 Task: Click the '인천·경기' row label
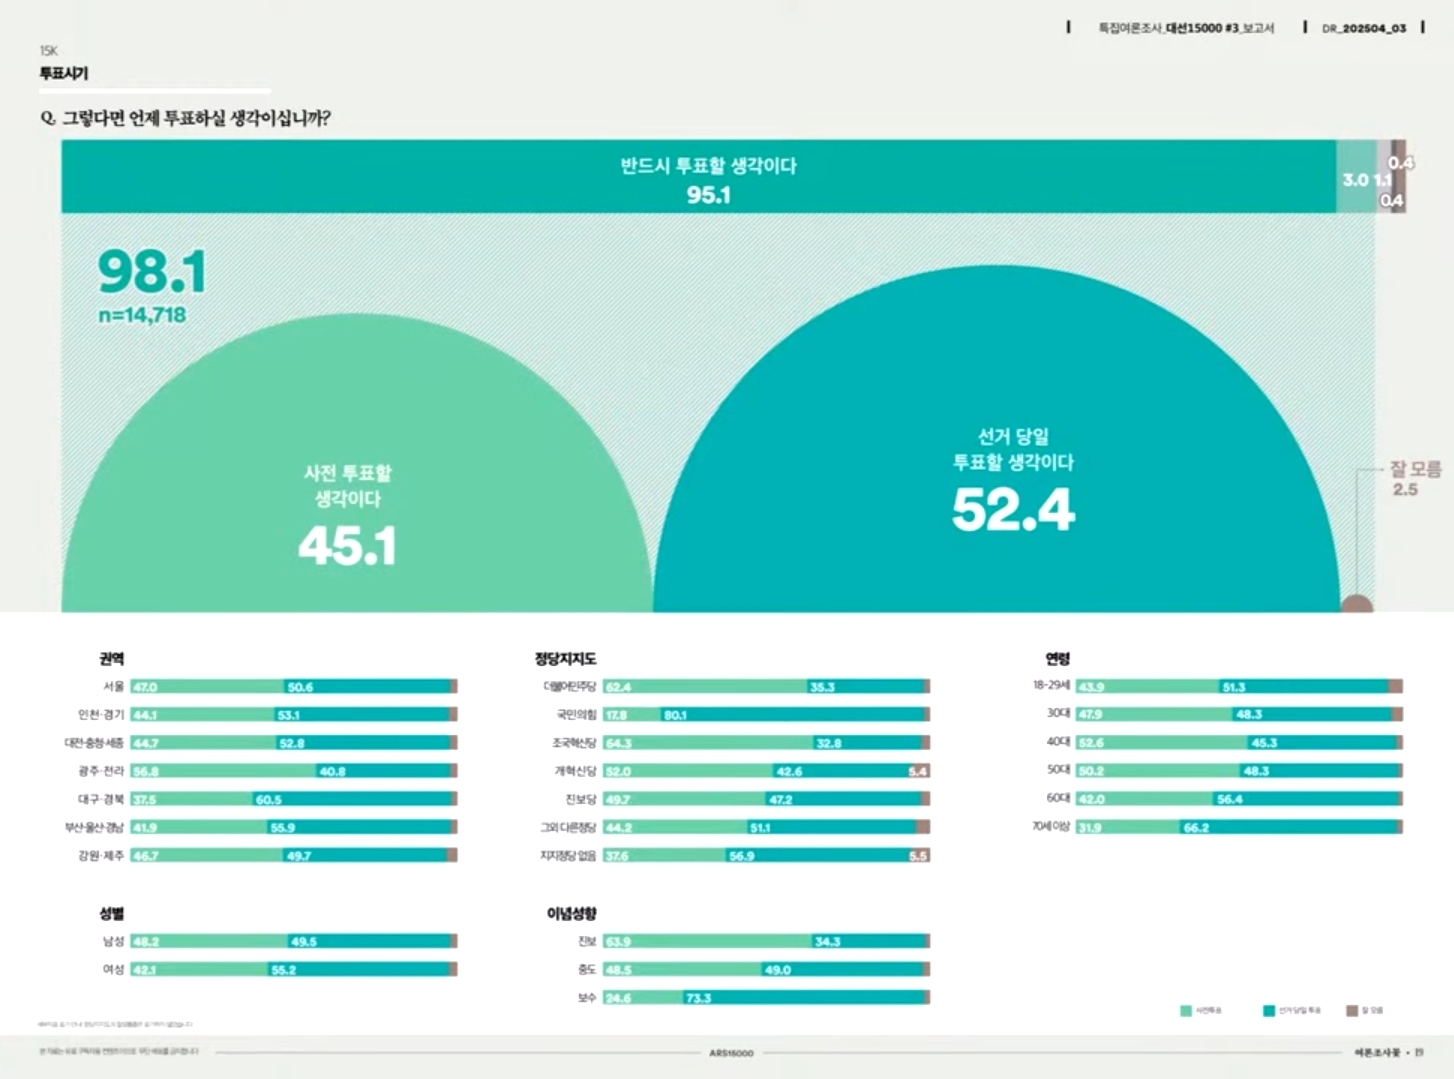point(101,715)
